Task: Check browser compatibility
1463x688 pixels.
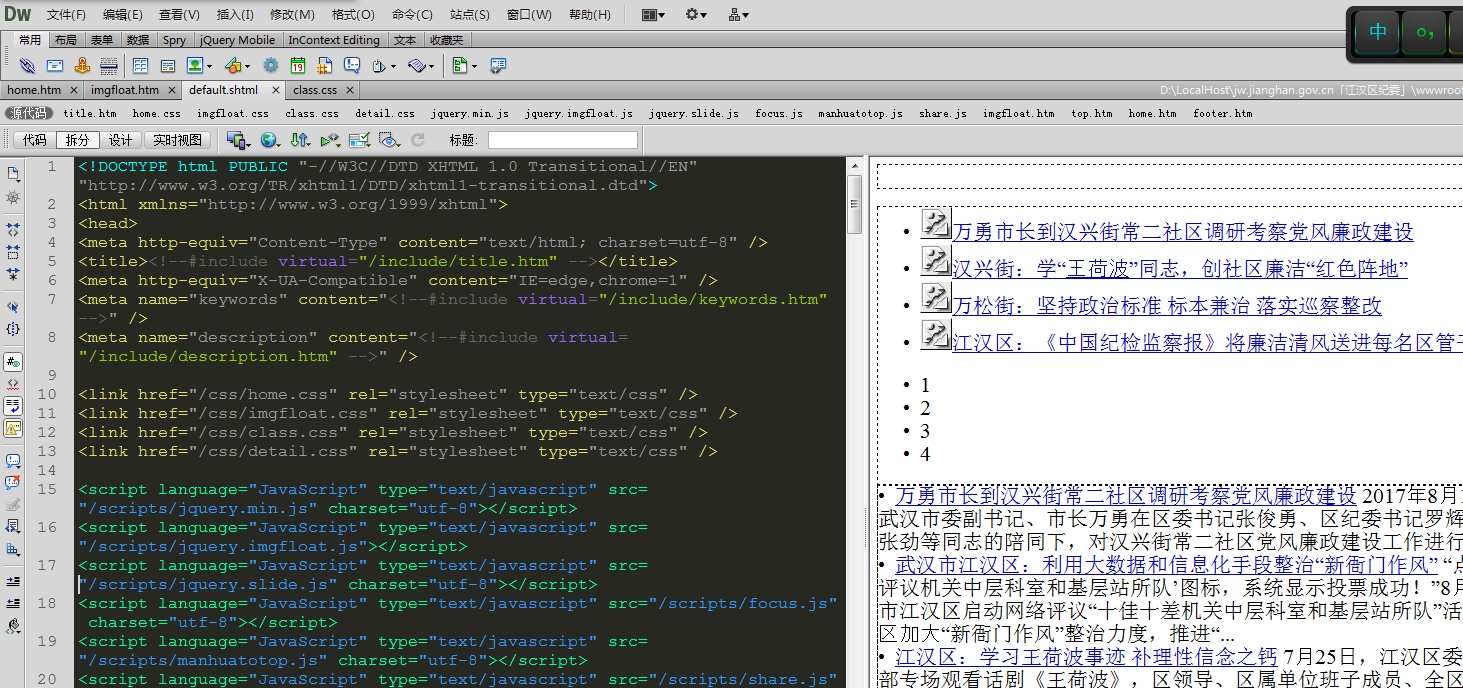Action: tap(359, 140)
